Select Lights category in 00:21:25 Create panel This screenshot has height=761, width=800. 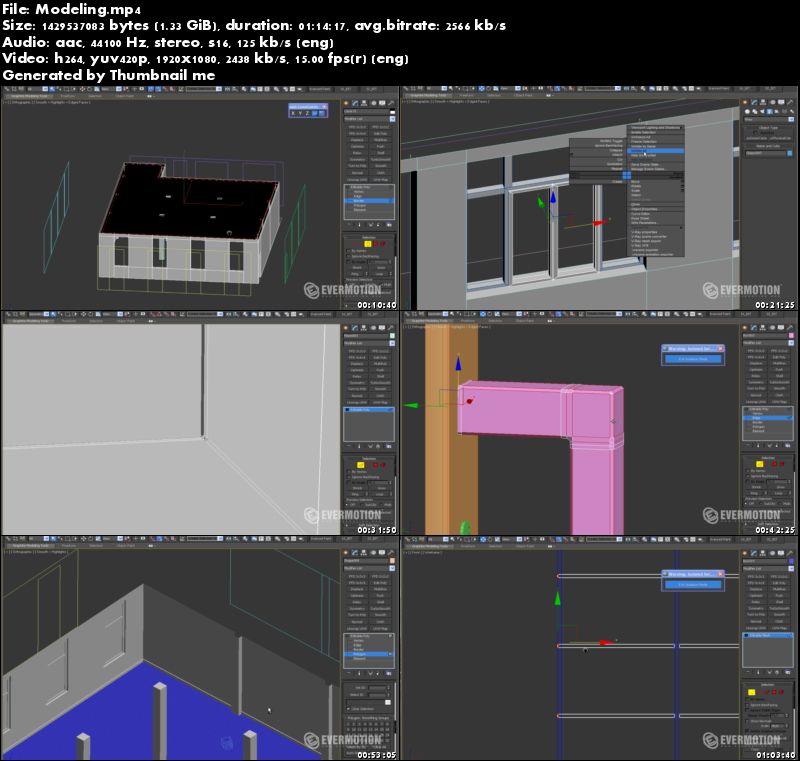[762, 111]
